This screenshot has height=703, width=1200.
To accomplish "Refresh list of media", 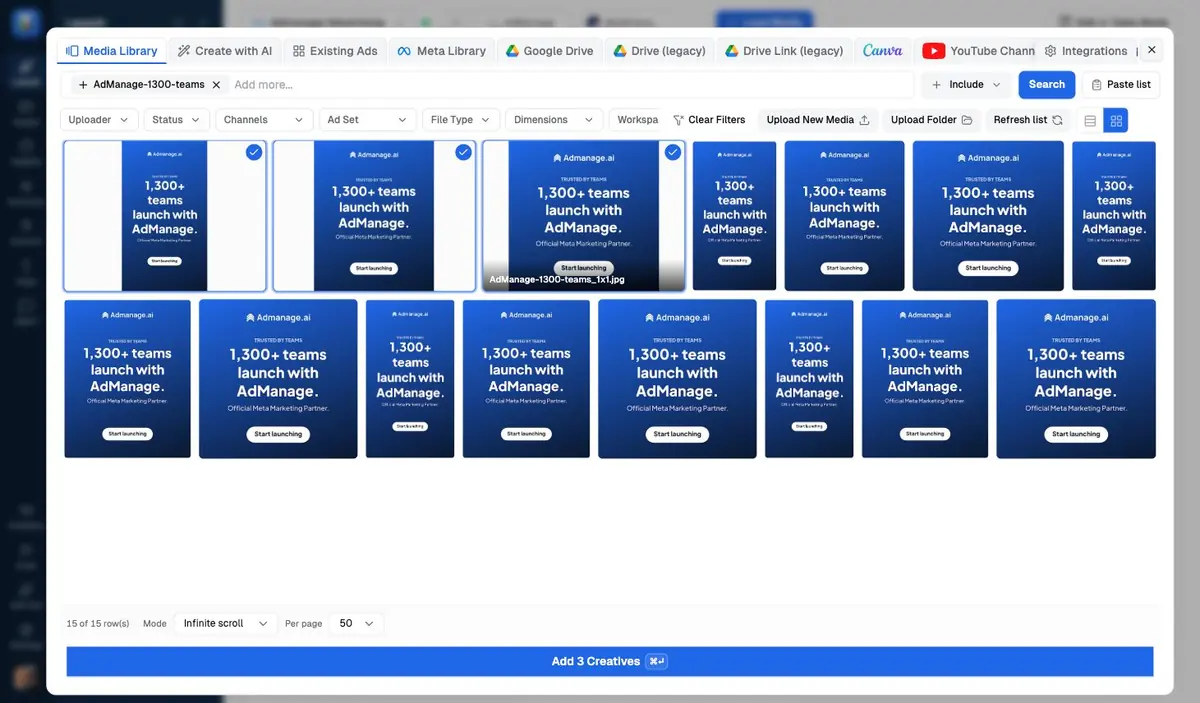I will point(1028,120).
